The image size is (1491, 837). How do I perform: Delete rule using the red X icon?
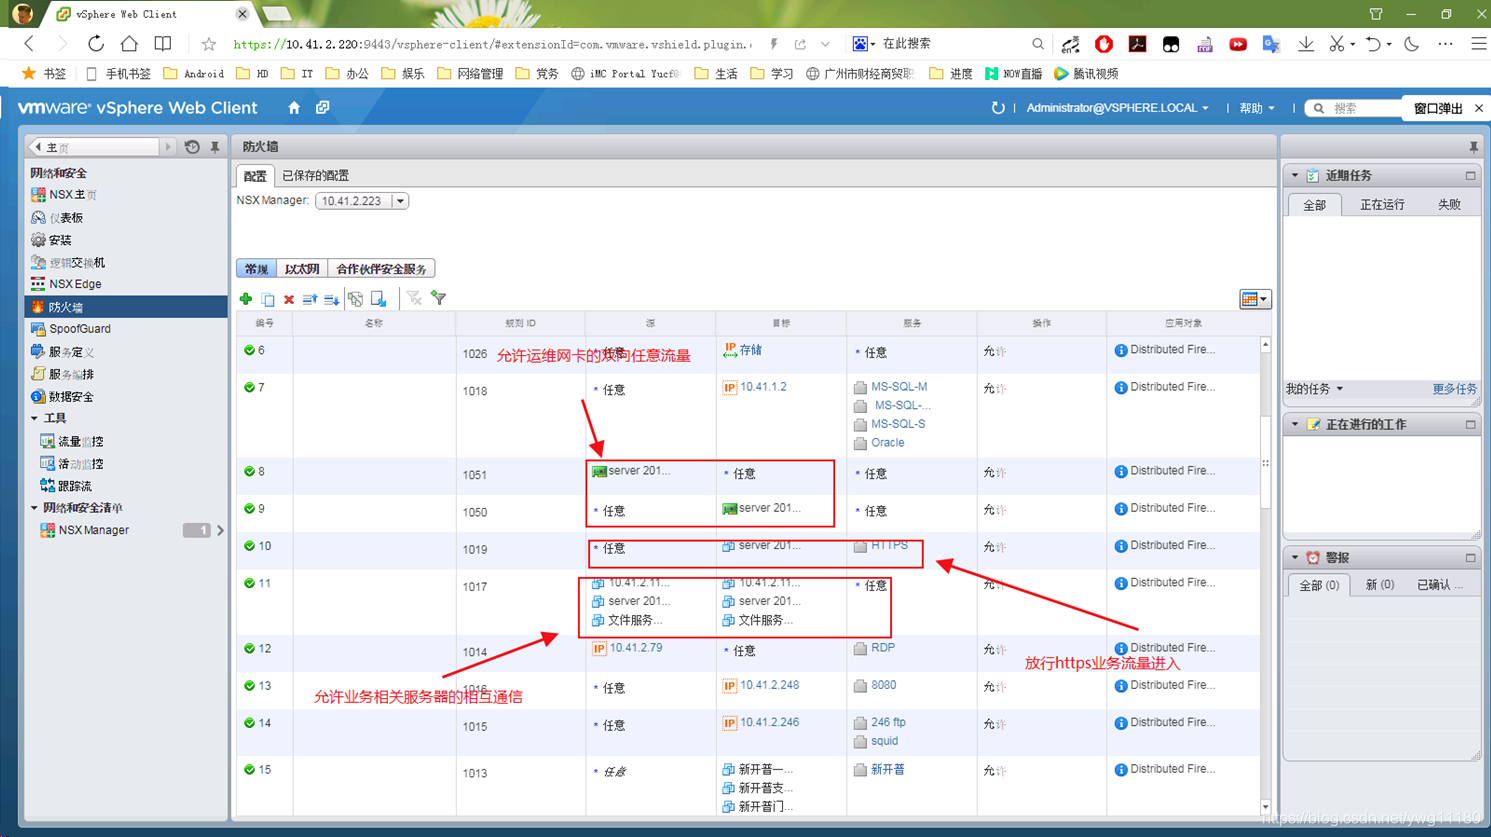289,299
